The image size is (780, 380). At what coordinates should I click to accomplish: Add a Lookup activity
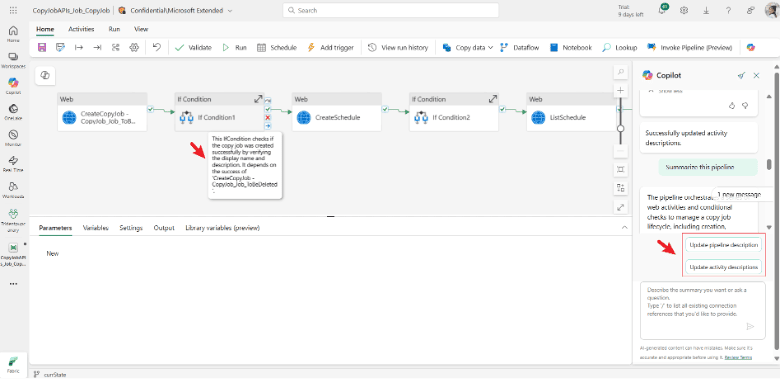619,48
